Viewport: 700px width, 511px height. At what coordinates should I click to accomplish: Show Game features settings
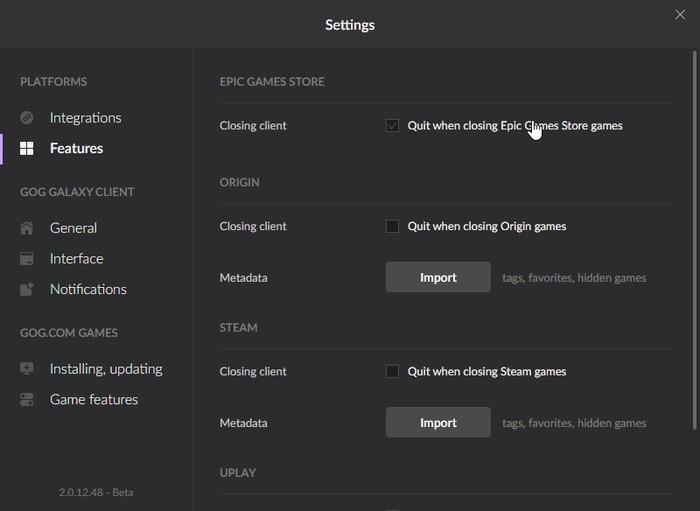click(94, 399)
